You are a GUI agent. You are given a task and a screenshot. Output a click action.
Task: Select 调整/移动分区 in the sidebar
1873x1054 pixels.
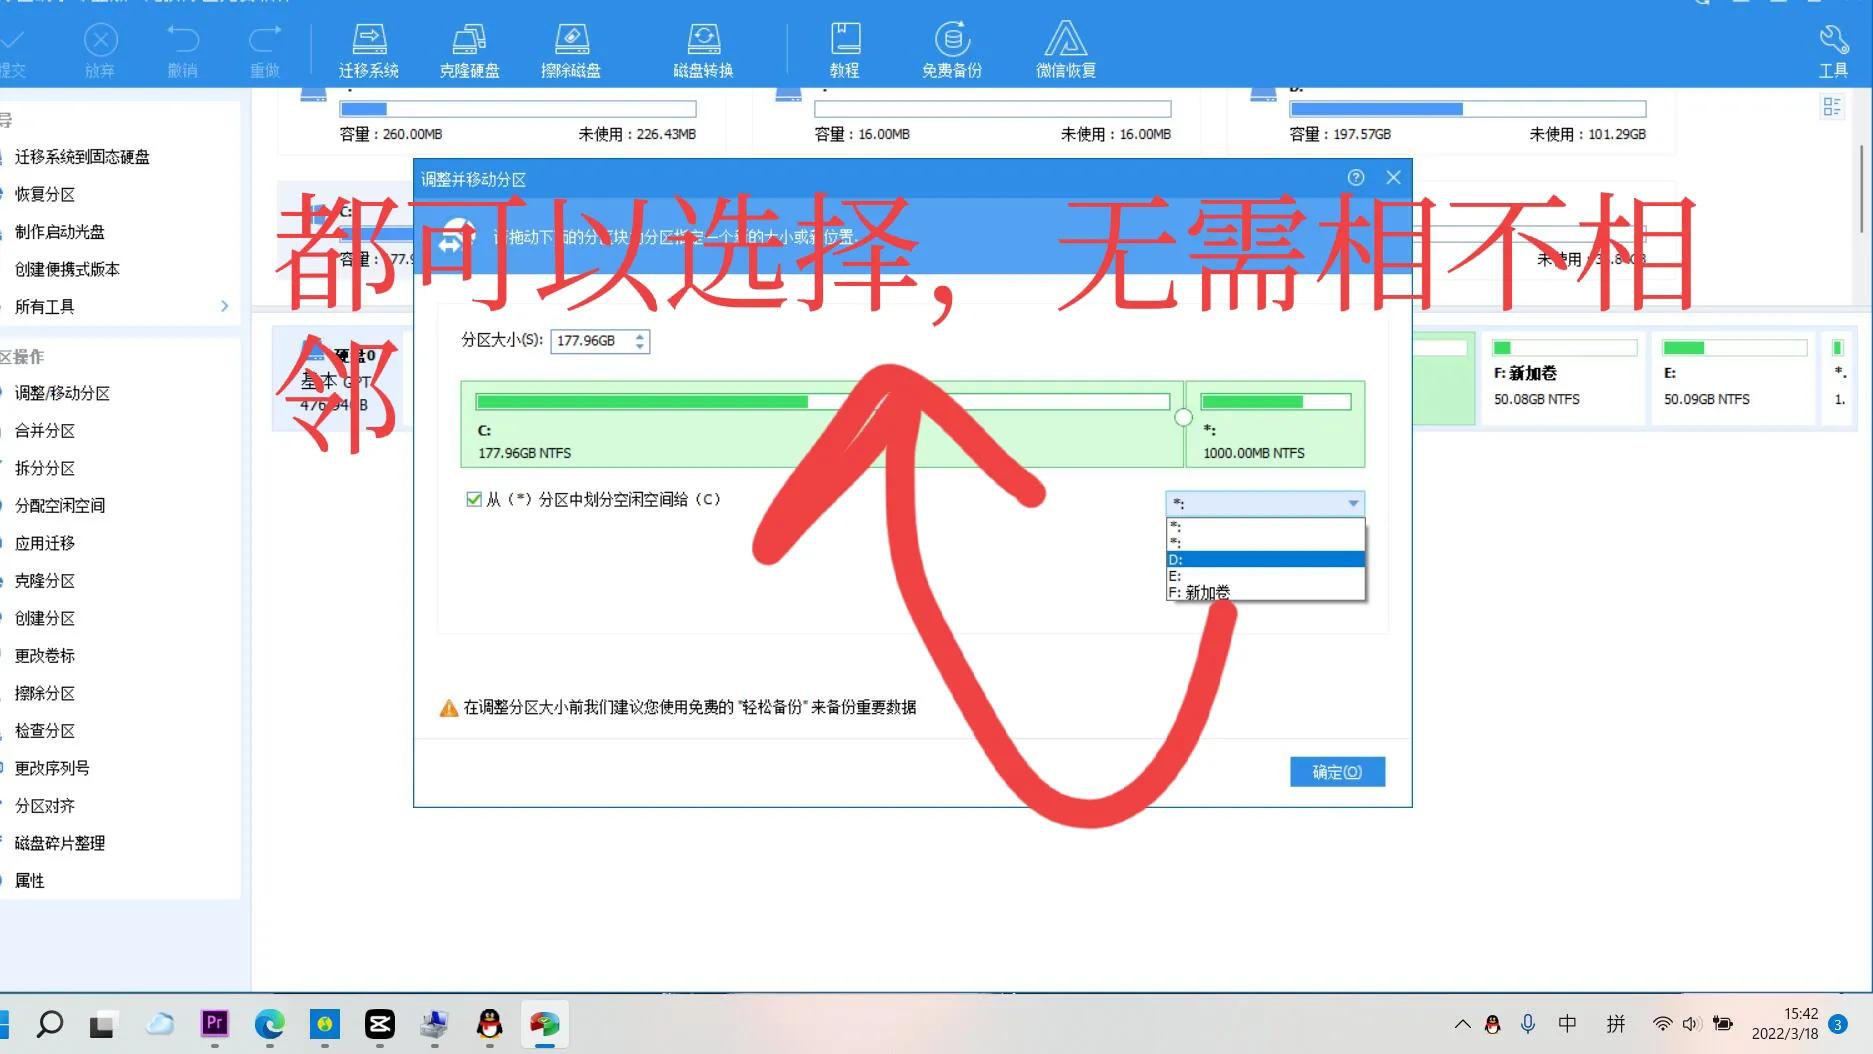click(x=62, y=393)
